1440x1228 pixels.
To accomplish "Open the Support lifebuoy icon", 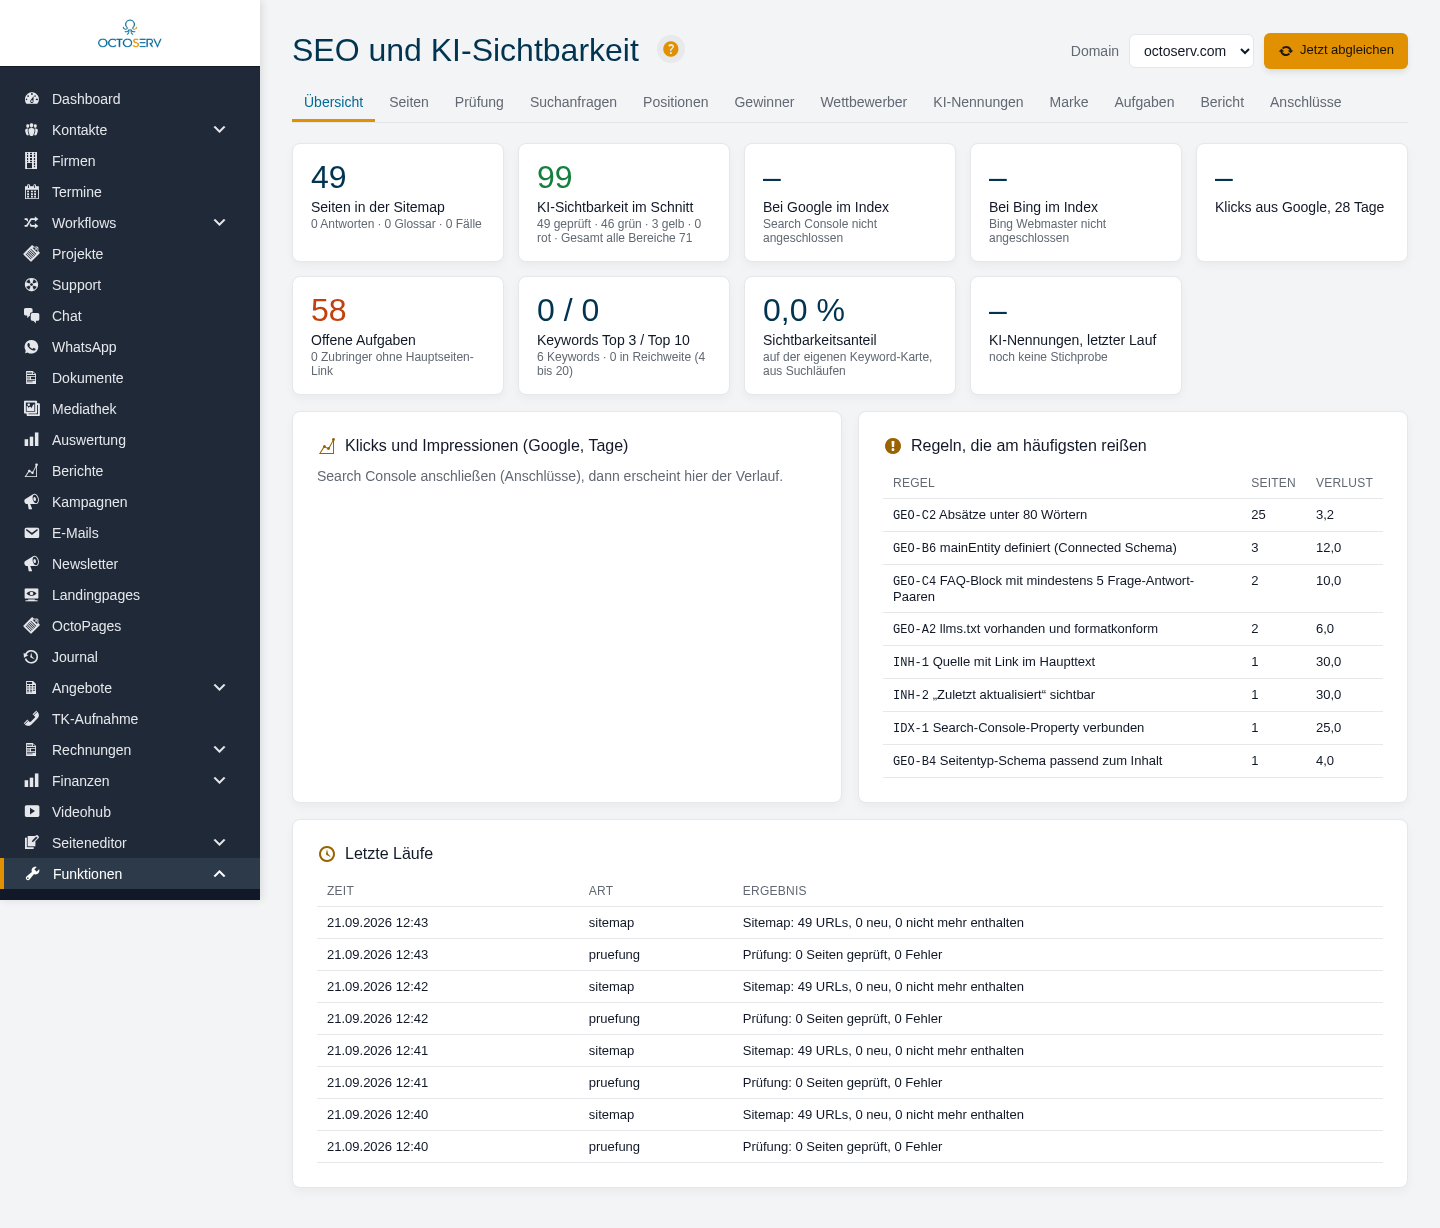I will pyautogui.click(x=32, y=285).
